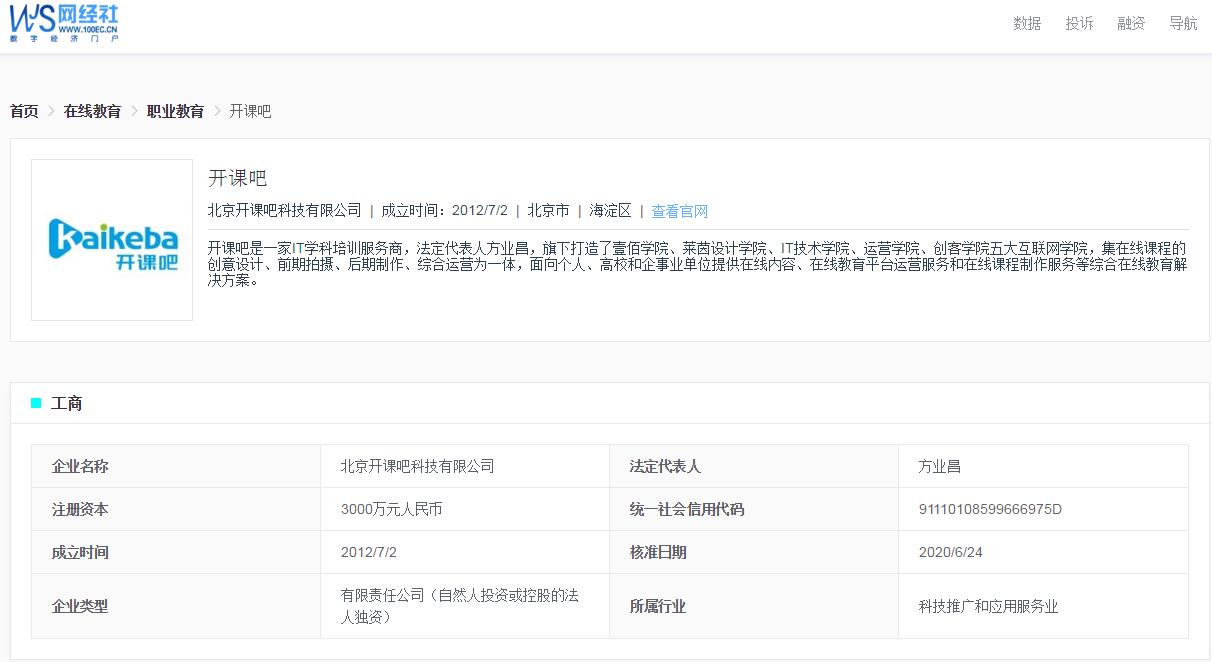This screenshot has height=662, width=1212.
Task: Click the teal square beside 工商
Action: 37,403
